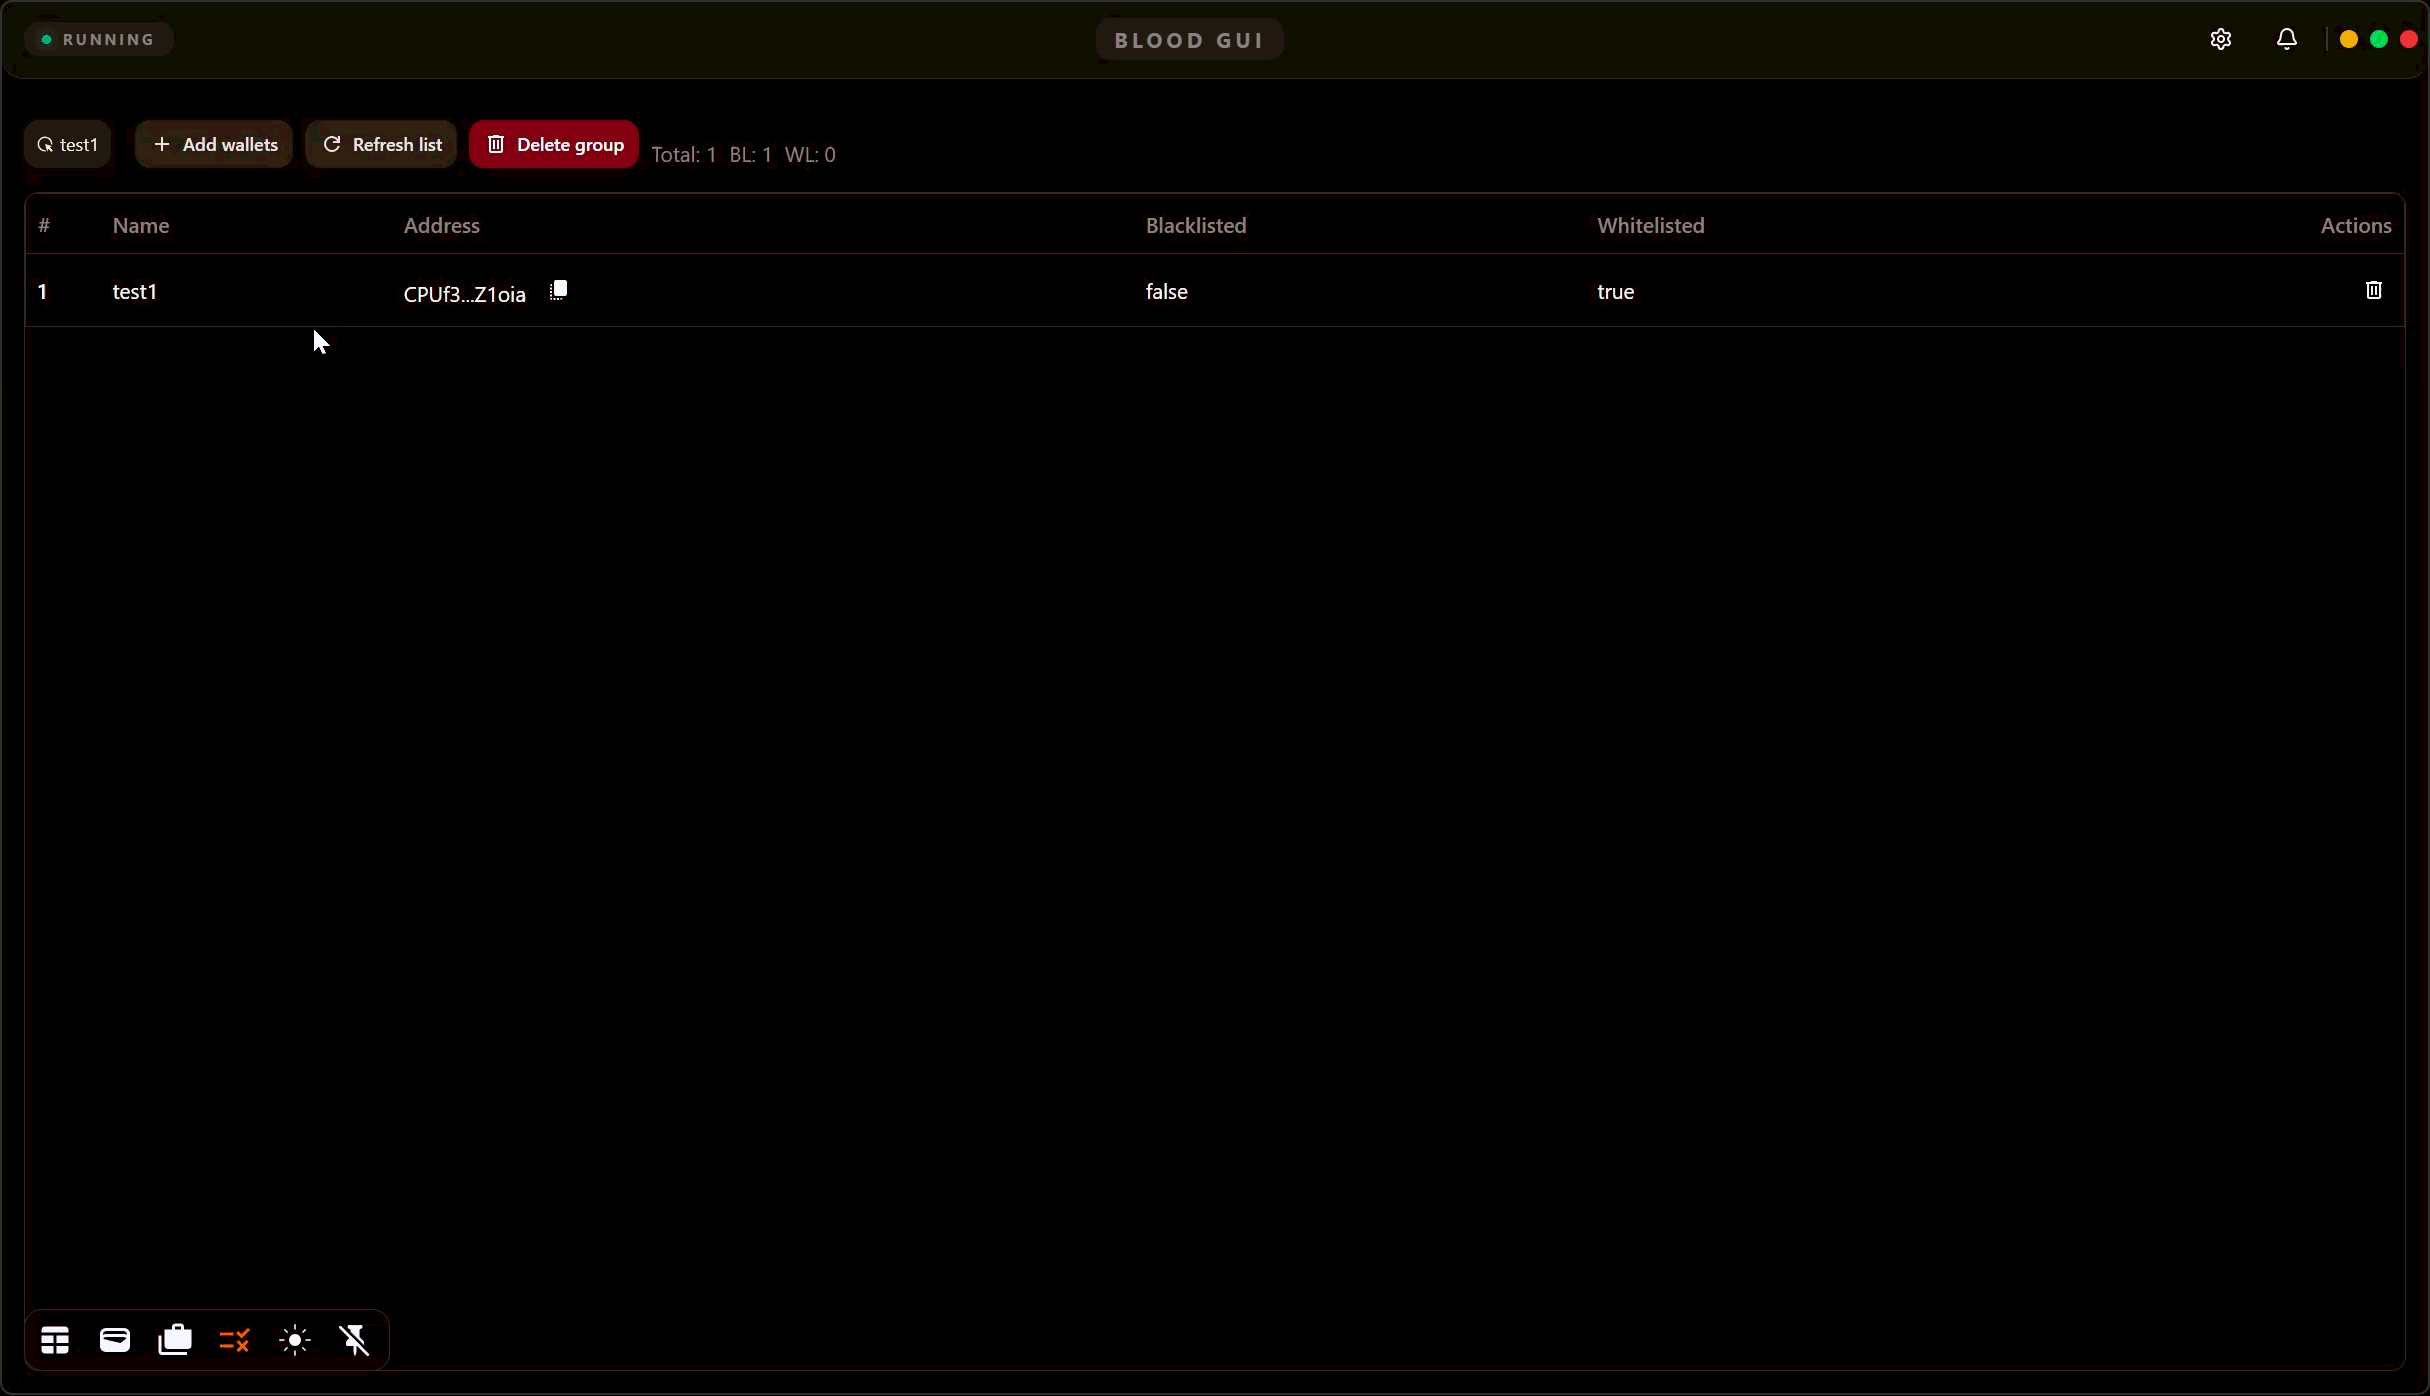Click the blacklisted value 'false'
Screen dimensions: 2430x1396
point(1167,291)
